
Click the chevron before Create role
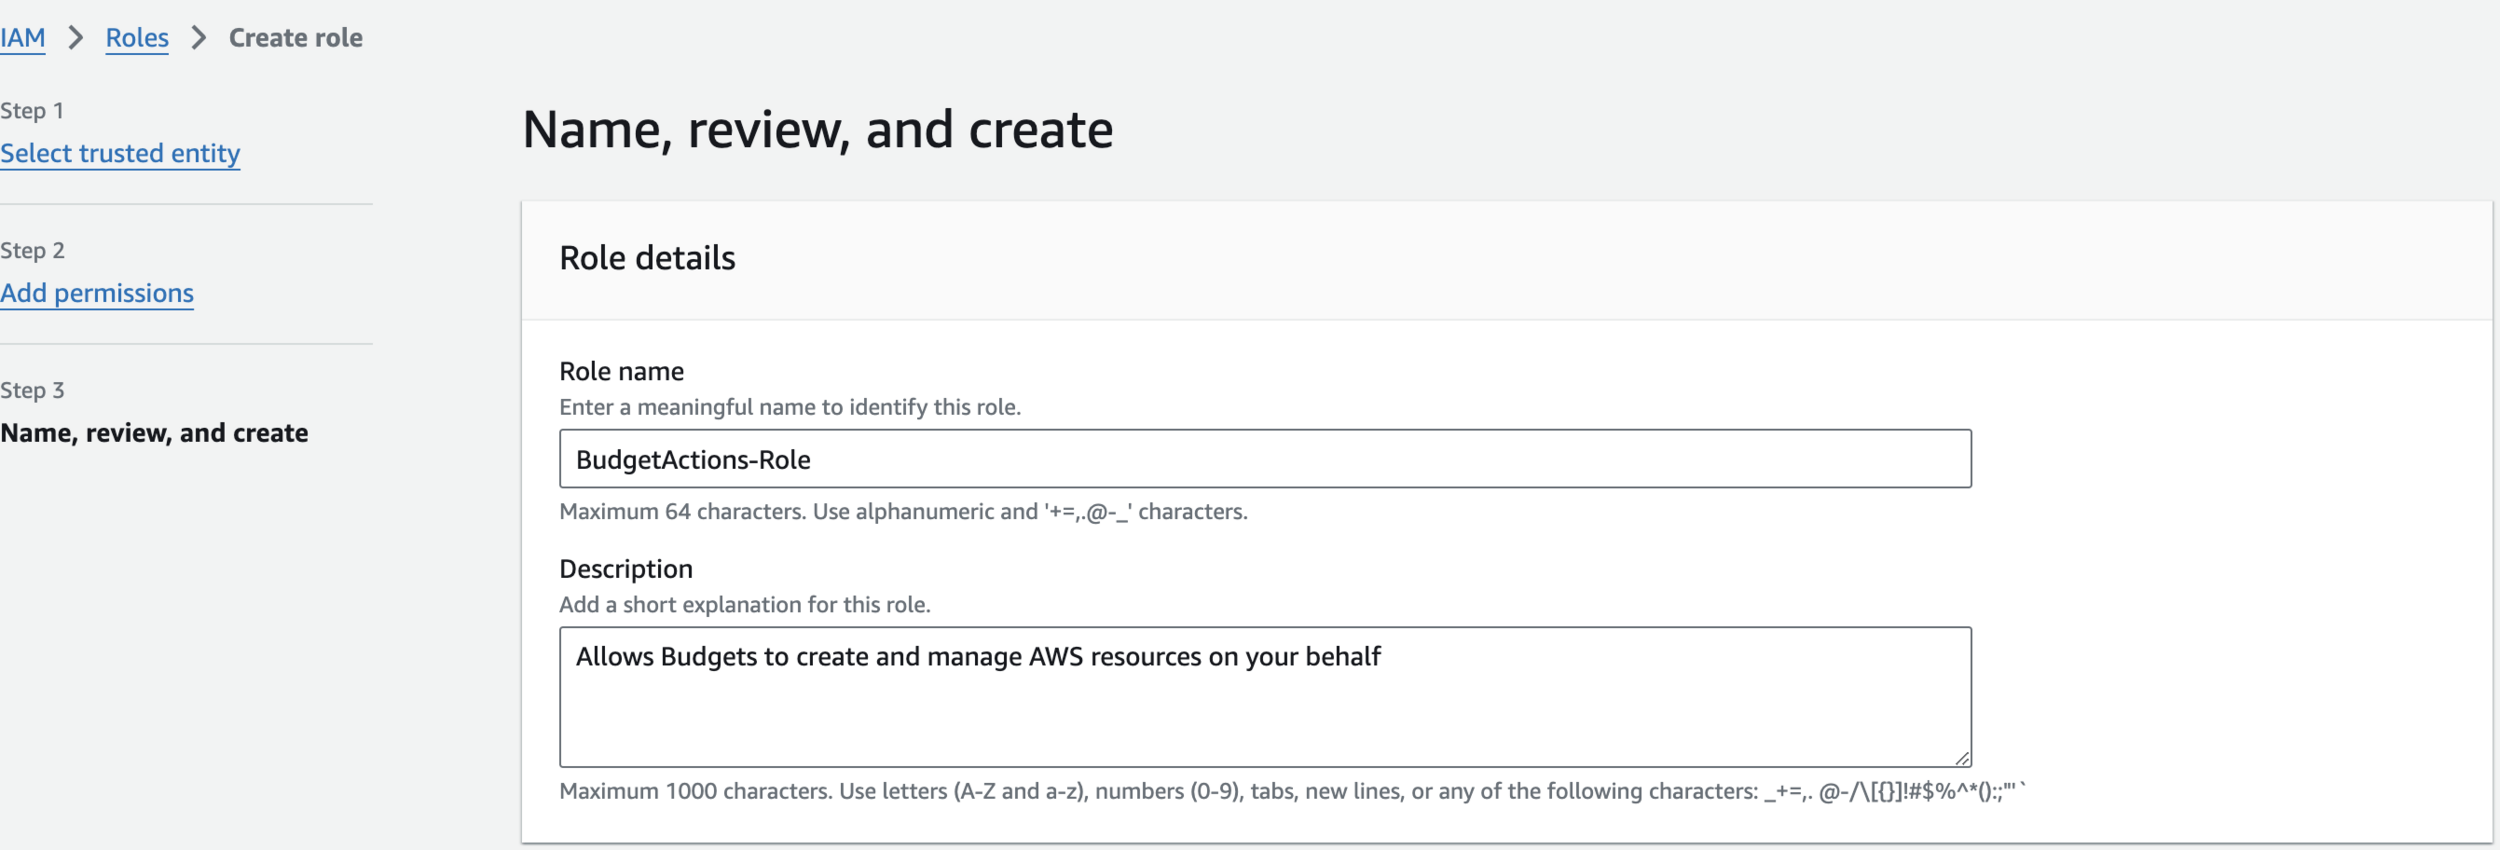[199, 38]
